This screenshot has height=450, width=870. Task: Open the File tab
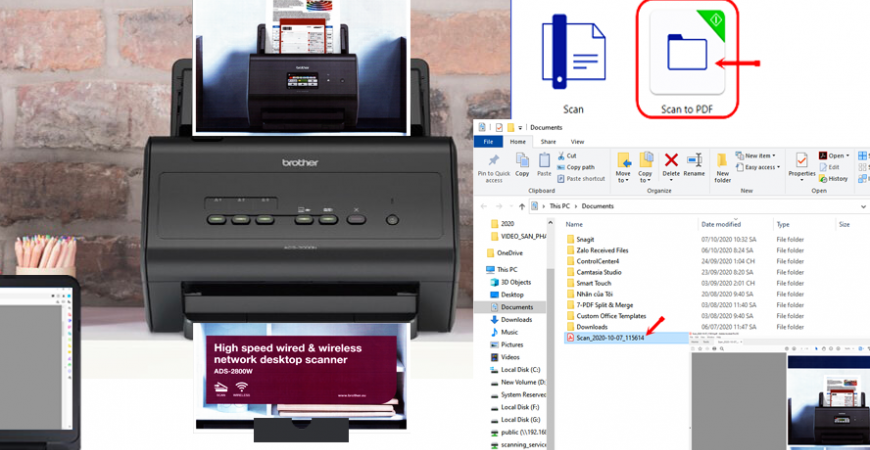pos(488,141)
